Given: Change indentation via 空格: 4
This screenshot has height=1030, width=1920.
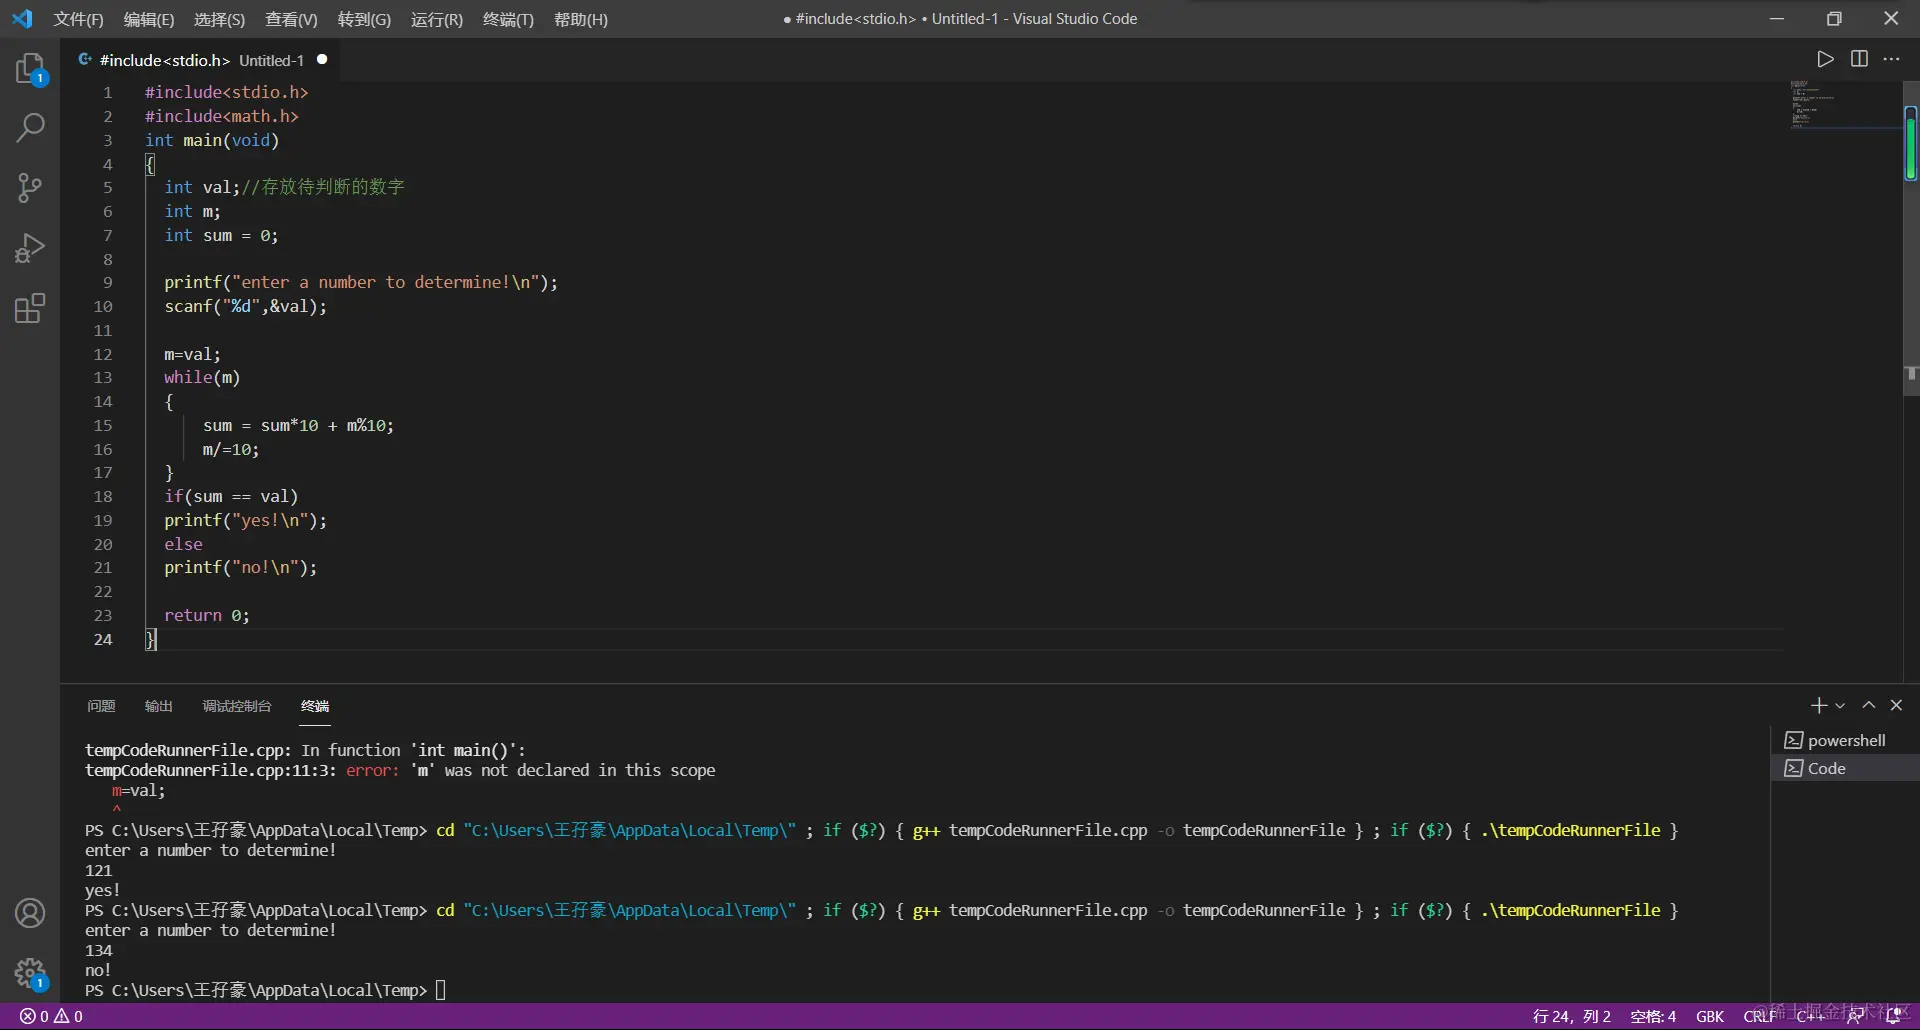Looking at the screenshot, I should [1653, 1016].
